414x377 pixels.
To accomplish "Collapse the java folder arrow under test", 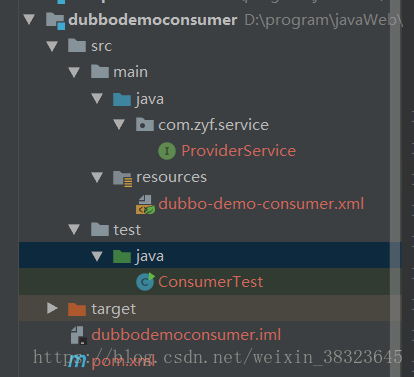I will (97, 256).
